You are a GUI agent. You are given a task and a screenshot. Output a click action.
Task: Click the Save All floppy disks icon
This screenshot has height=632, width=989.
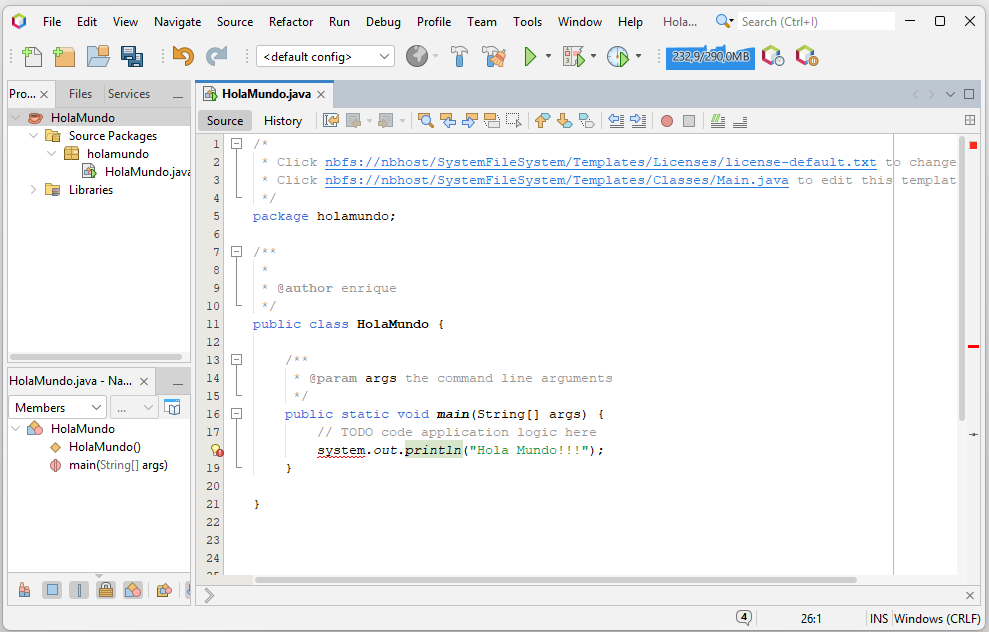coord(132,57)
